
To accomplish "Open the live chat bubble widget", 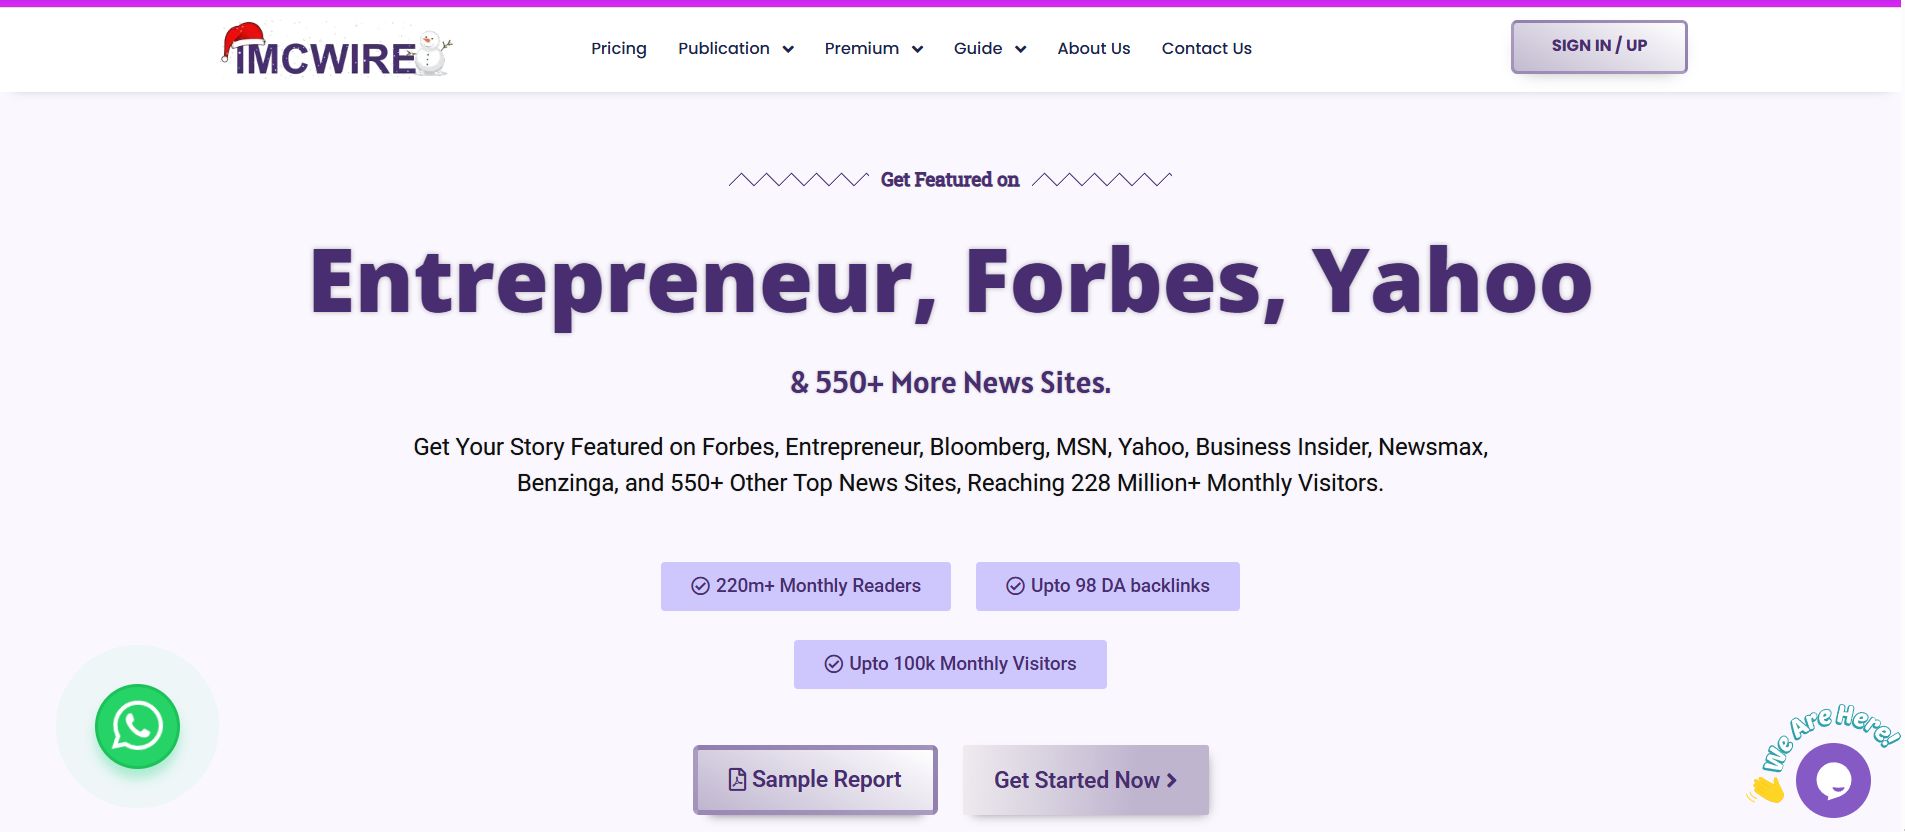I will click(1833, 780).
